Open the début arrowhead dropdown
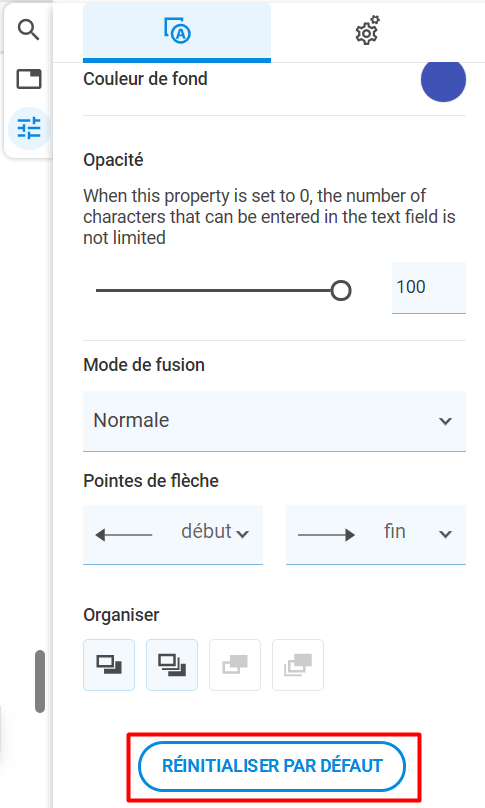This screenshot has width=485, height=808. point(173,534)
